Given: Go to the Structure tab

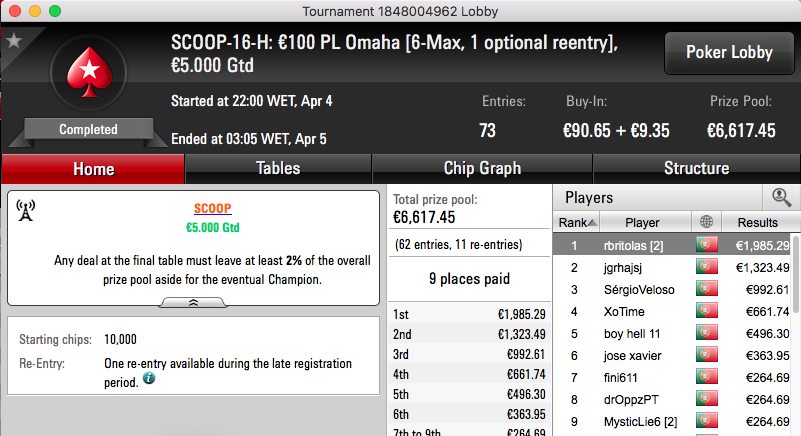Looking at the screenshot, I should (696, 169).
